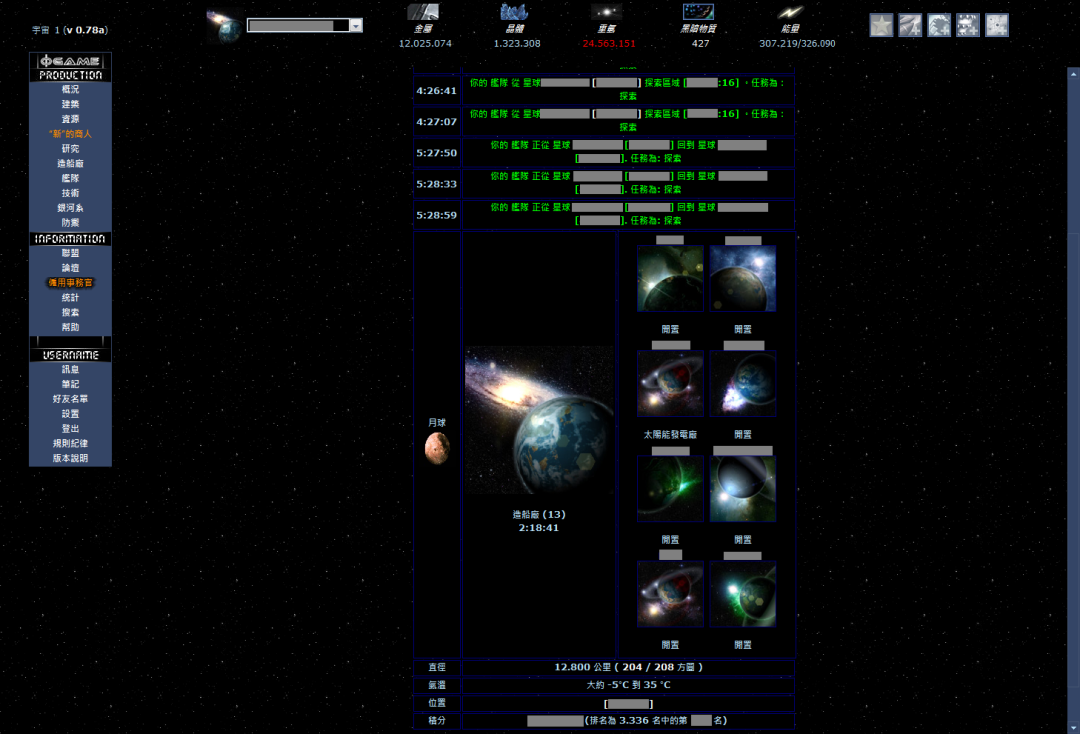The image size is (1080, 734).
Task: Navigate to 銀河系 galaxy view
Action: (x=70, y=208)
